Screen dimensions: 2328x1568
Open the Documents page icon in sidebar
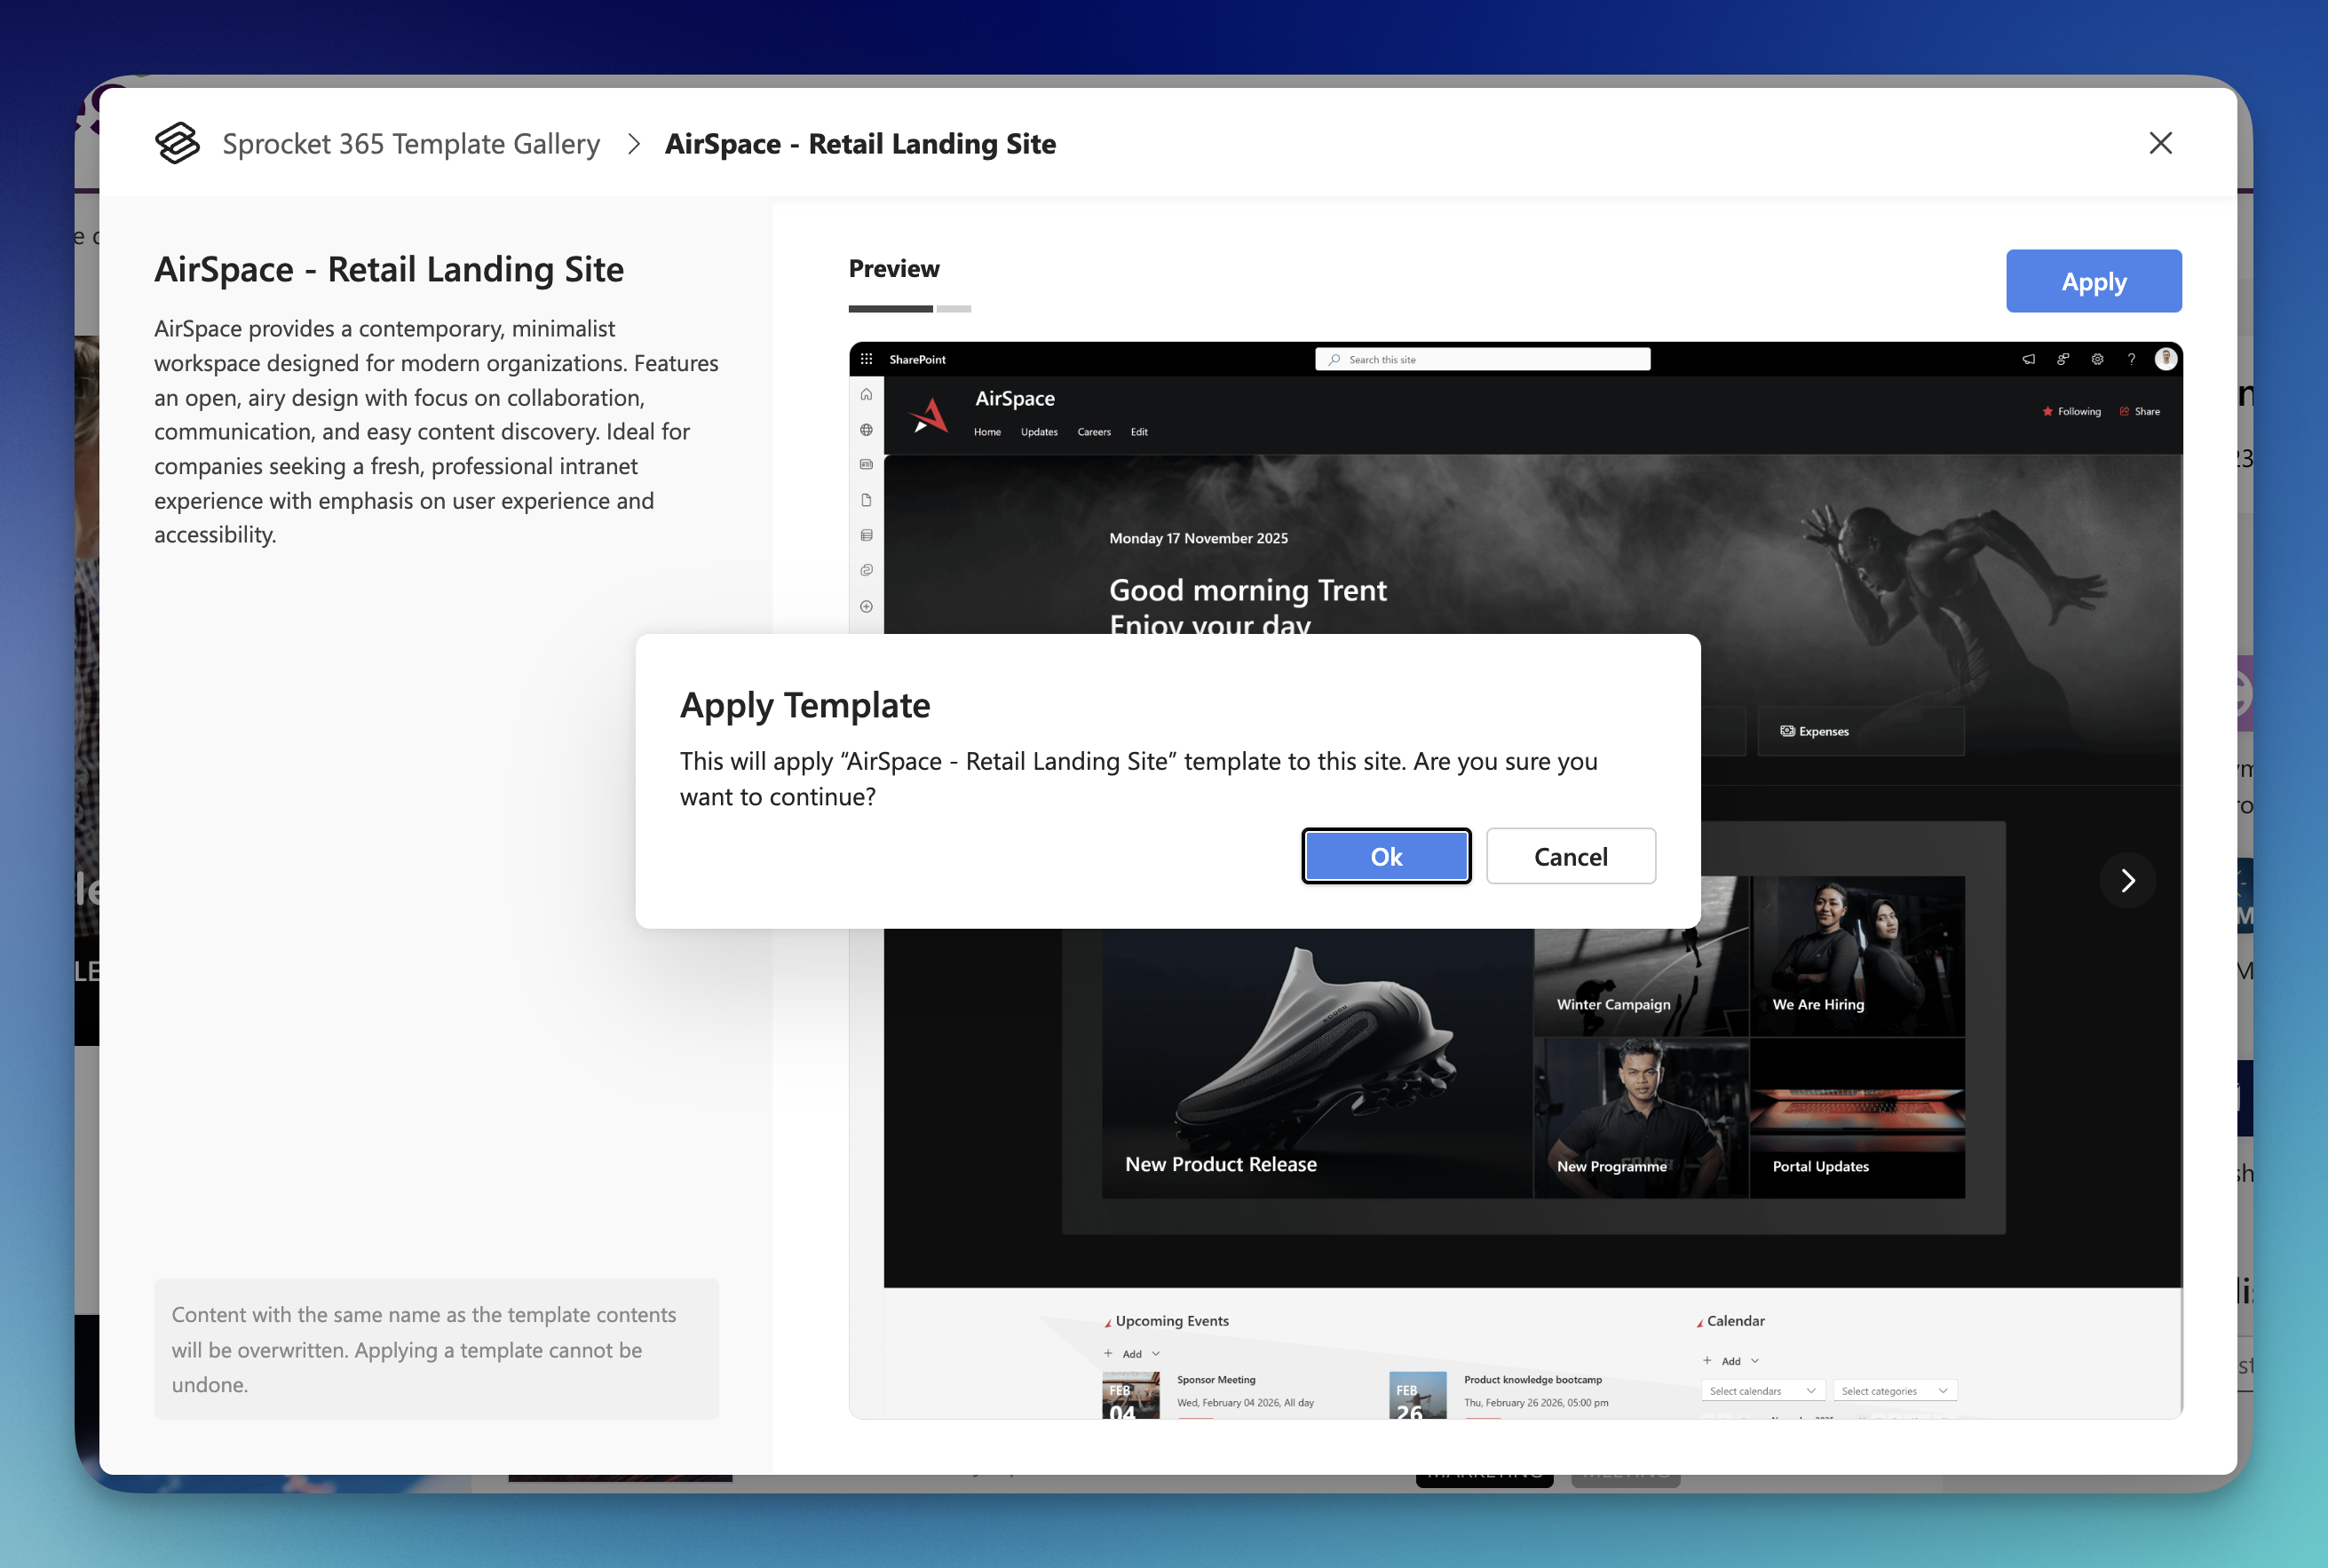click(867, 501)
